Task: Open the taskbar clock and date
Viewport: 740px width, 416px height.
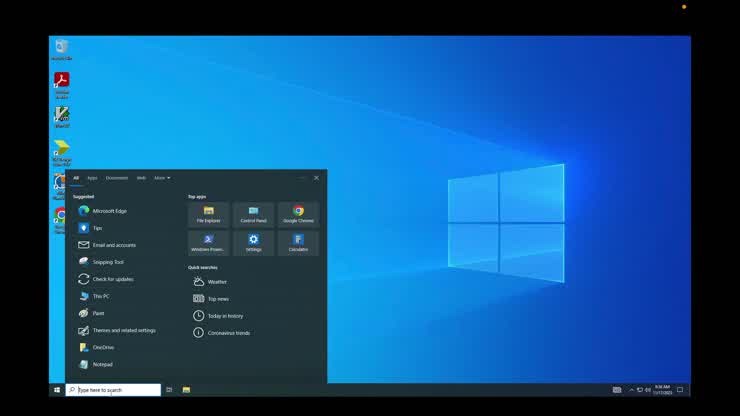Action: click(663, 390)
